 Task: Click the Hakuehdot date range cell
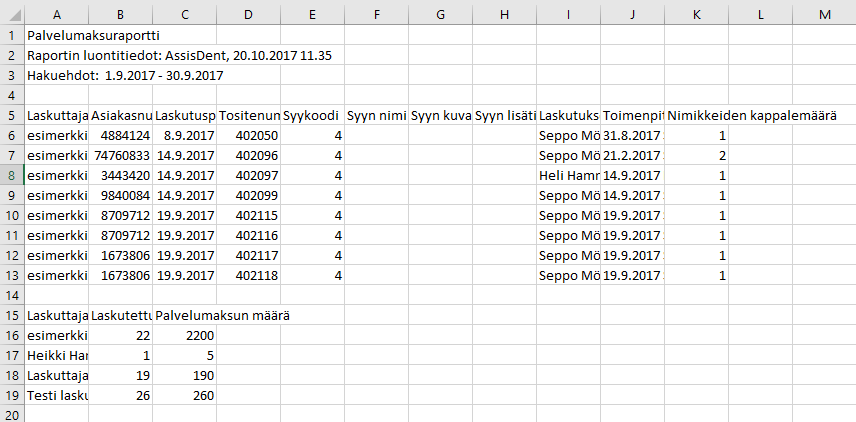click(57, 75)
